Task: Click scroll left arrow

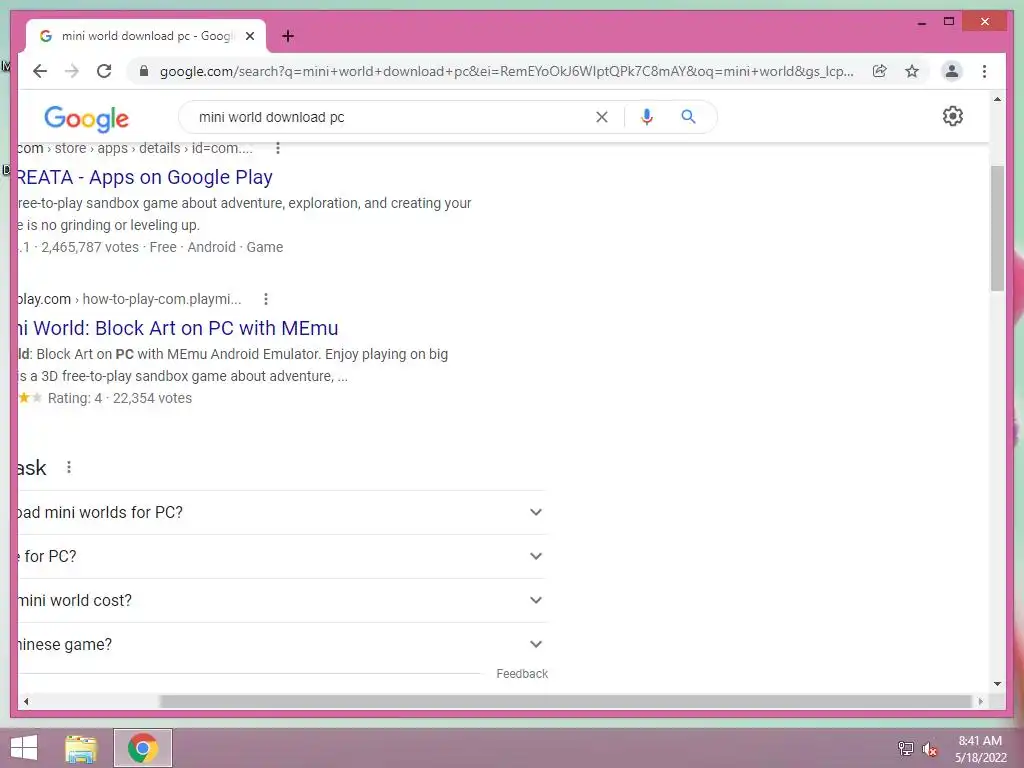Action: (26, 701)
